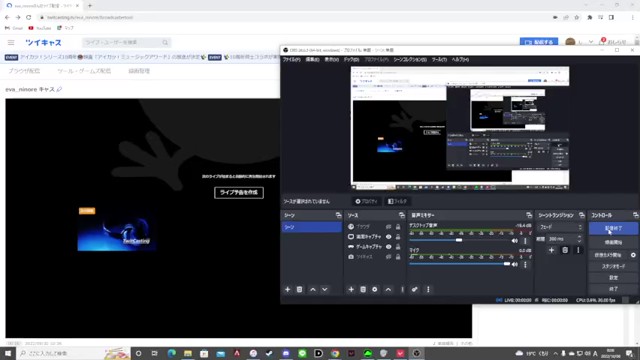640x360 pixels.
Task: Click the desktop audio volume slider handle
Action: [459, 240]
